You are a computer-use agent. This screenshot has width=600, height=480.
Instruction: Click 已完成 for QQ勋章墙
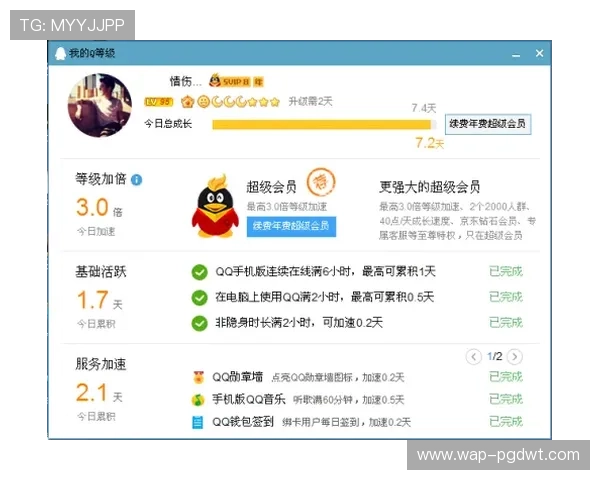pos(506,377)
